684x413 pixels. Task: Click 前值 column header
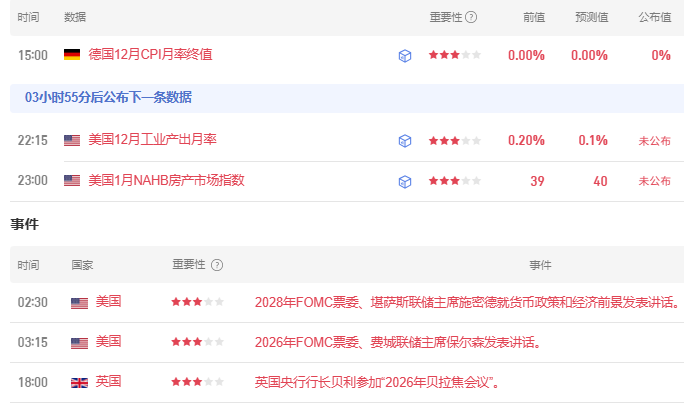(534, 17)
